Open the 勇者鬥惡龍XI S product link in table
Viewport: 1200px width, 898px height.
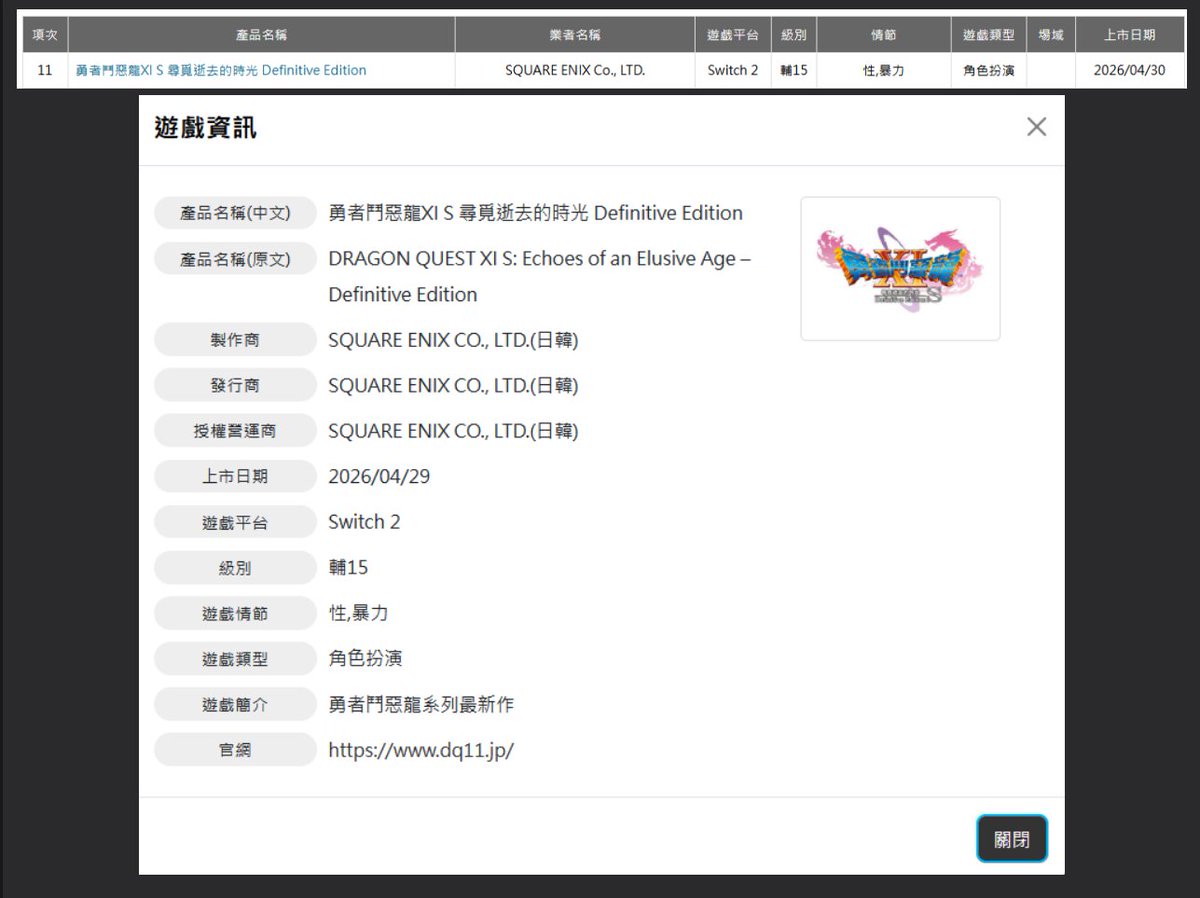pos(221,70)
